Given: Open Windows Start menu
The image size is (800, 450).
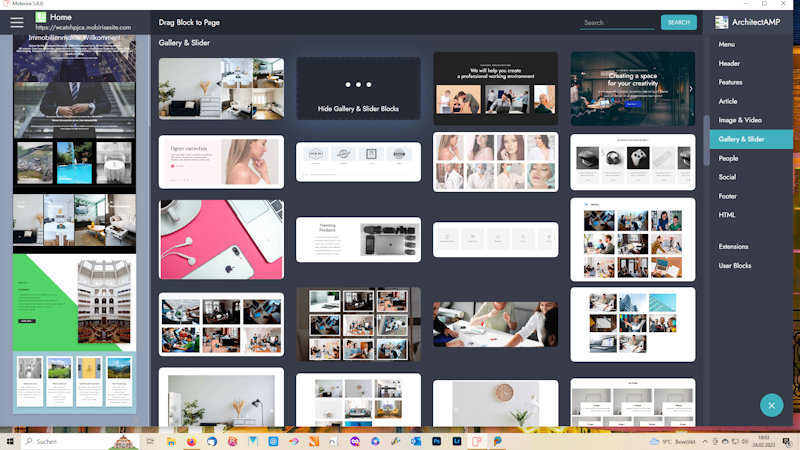Looking at the screenshot, I should [10, 441].
